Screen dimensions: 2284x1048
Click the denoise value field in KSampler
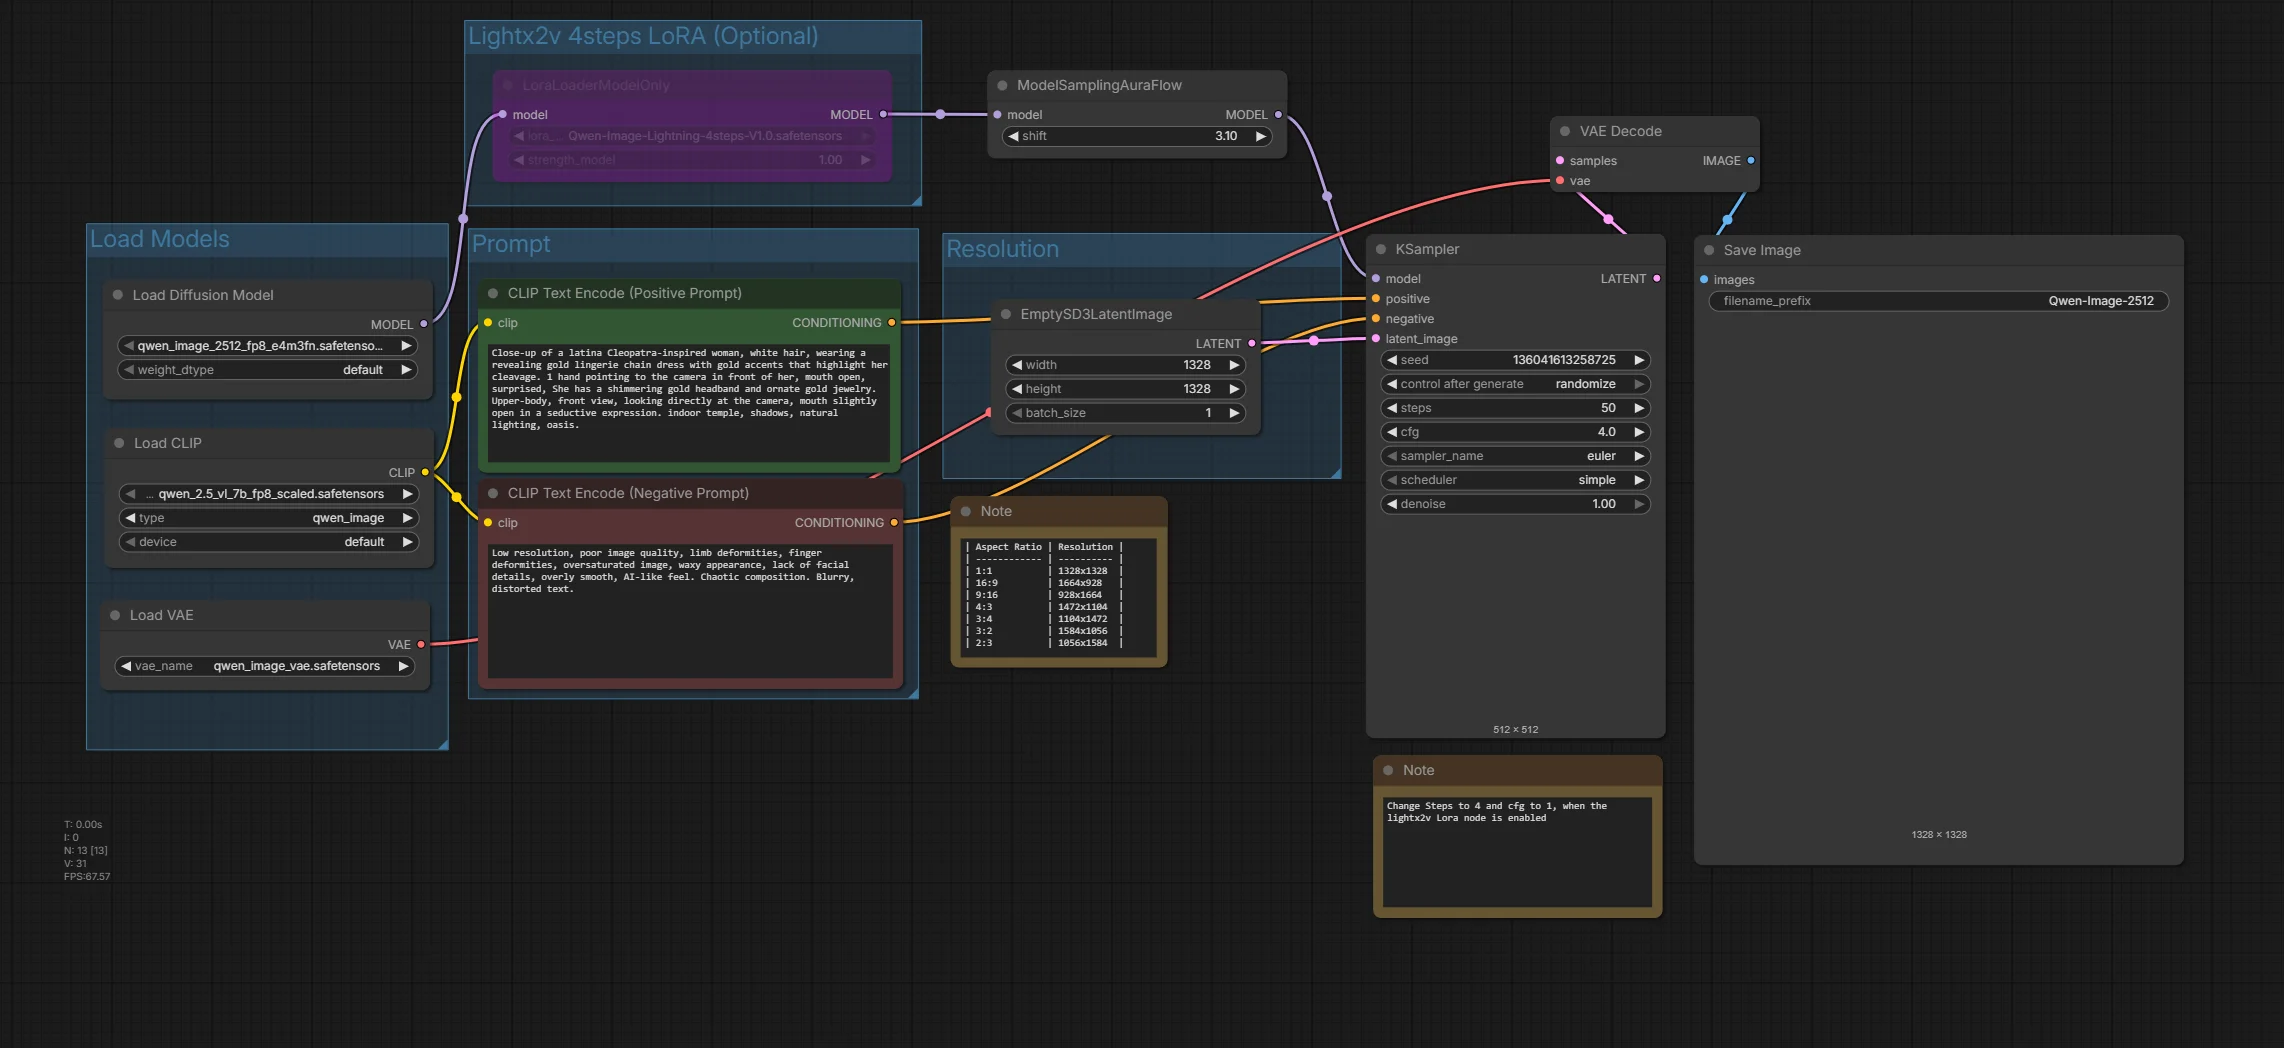coord(1515,504)
